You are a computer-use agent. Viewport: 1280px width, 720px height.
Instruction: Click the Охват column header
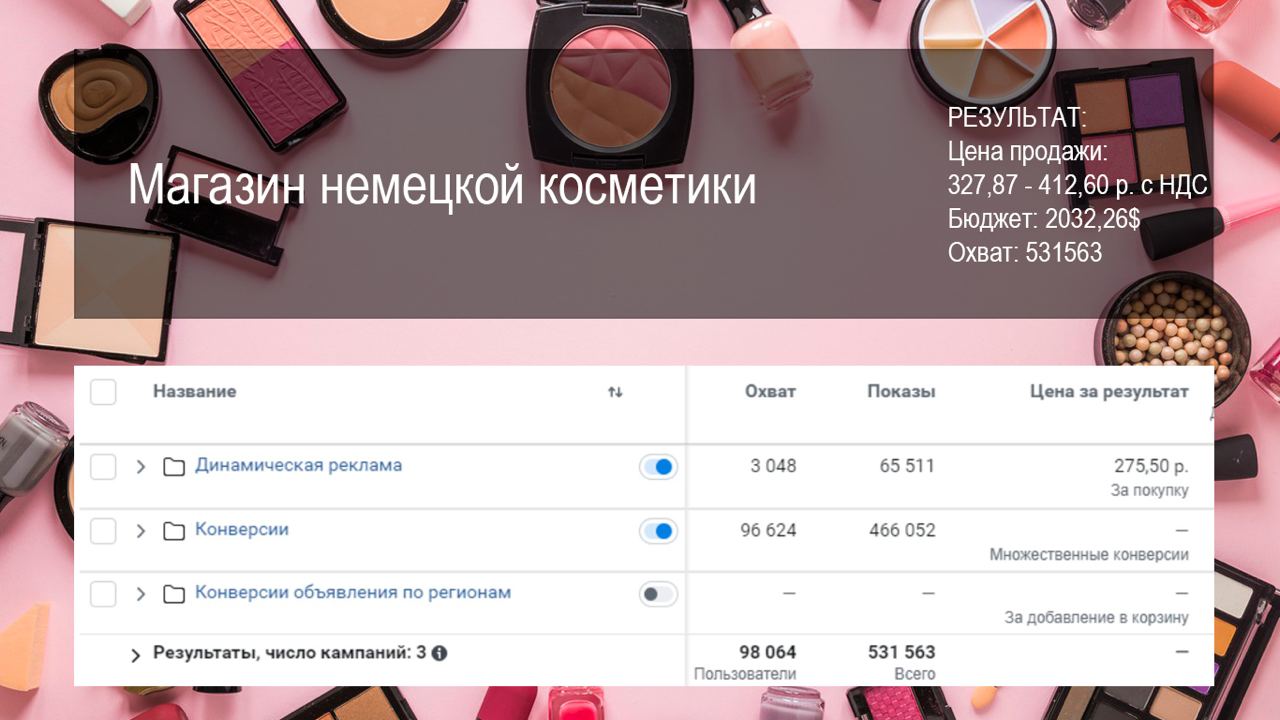(770, 392)
